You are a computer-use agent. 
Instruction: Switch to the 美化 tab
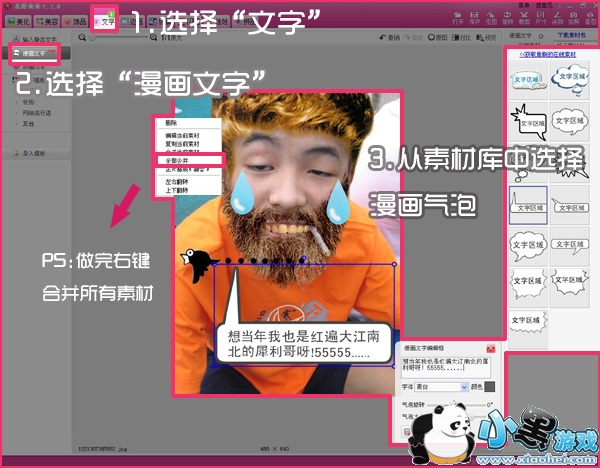pyautogui.click(x=19, y=22)
